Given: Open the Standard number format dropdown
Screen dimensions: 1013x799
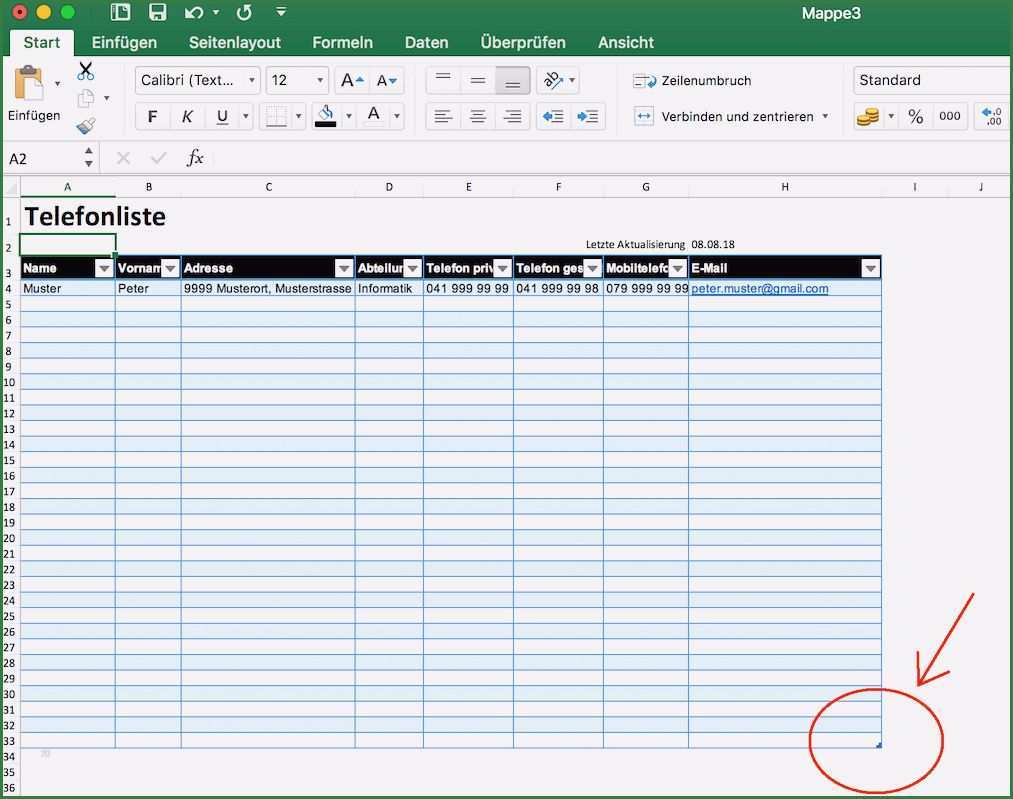Looking at the screenshot, I should (930, 81).
